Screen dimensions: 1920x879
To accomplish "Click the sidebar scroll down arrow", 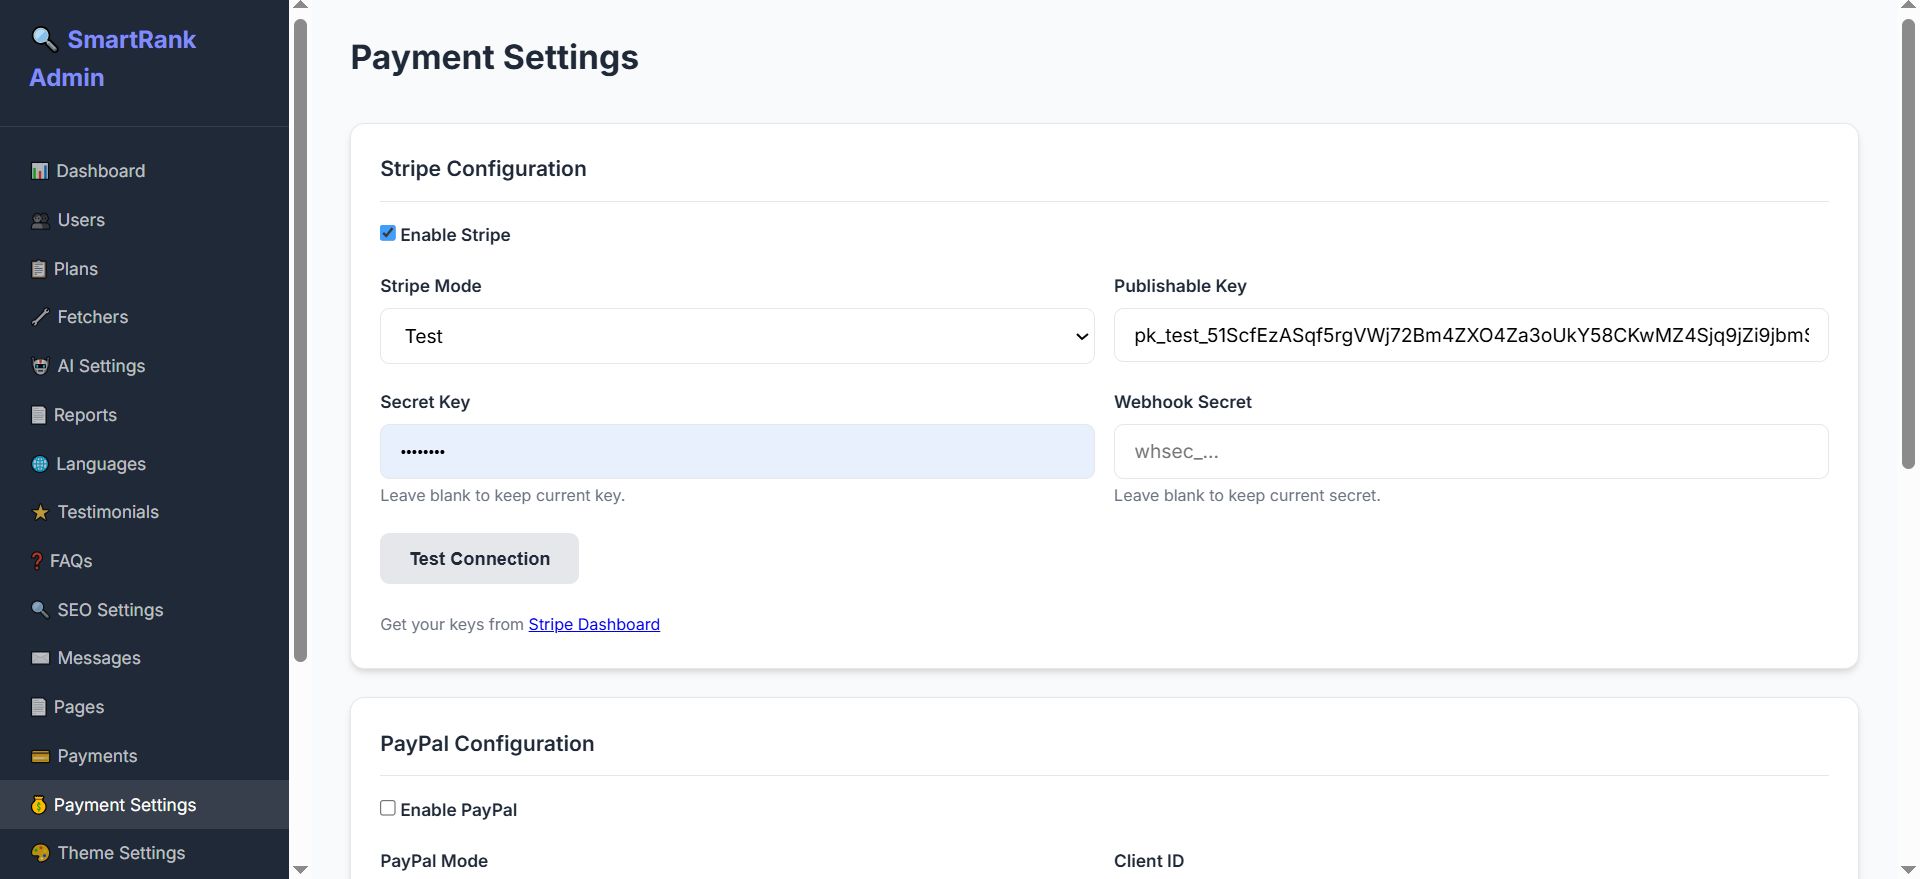I will (300, 870).
